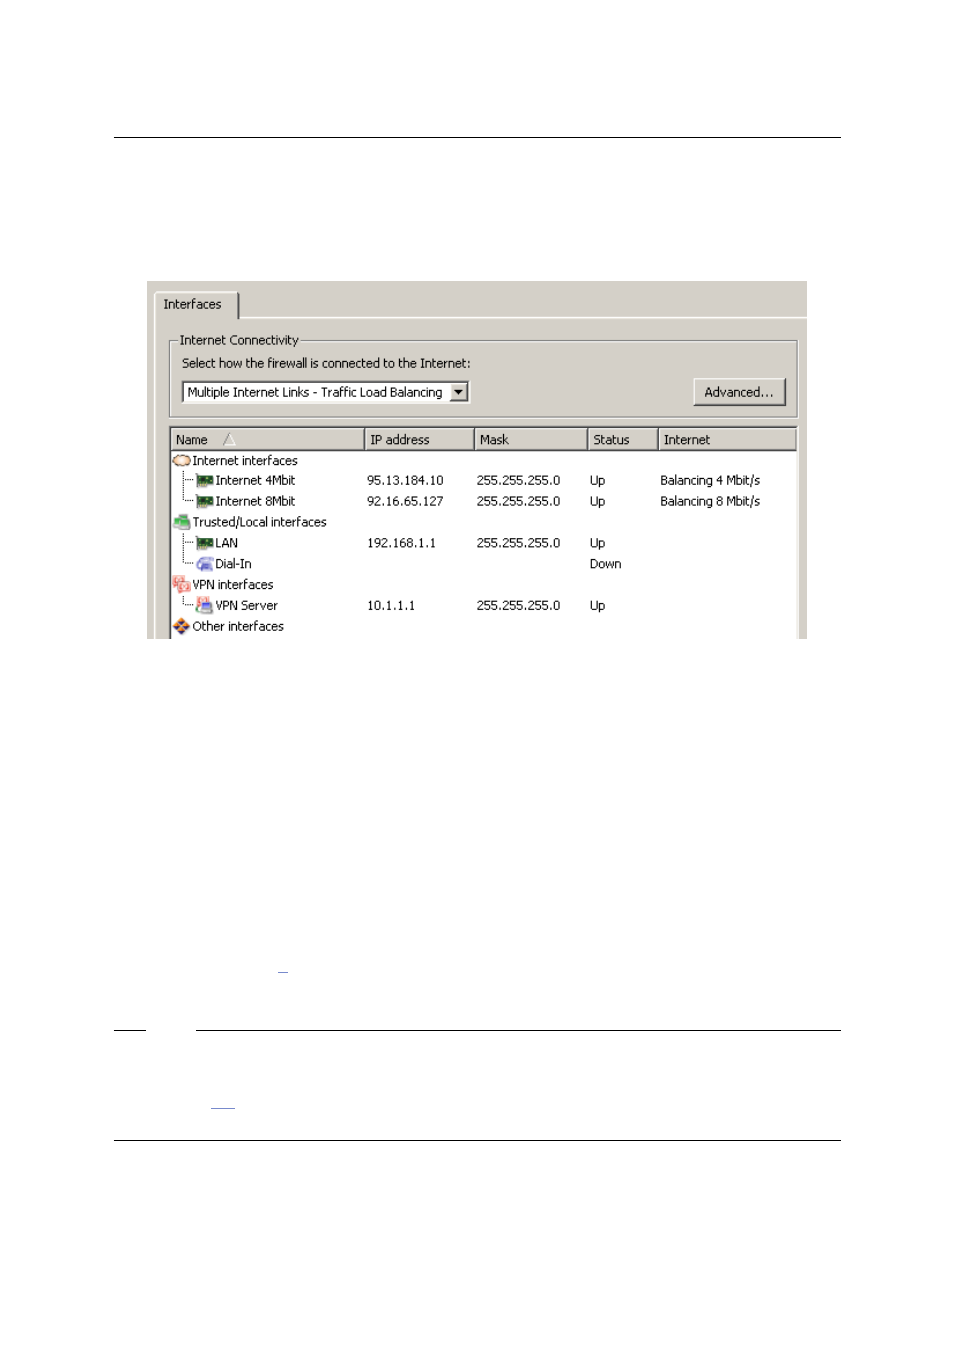This screenshot has height=1350, width=954.
Task: Click the LAN network card icon
Action: coord(205,543)
